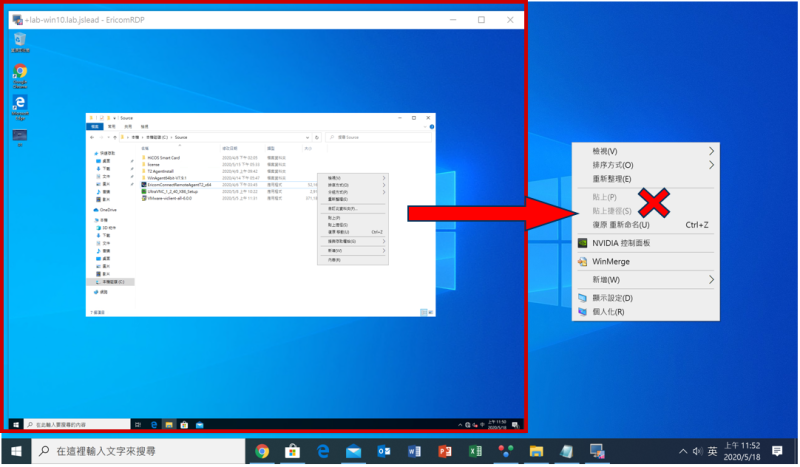The width and height of the screenshot is (800, 467).
Task: Open the Mail app taskbar icon
Action: coord(354,452)
